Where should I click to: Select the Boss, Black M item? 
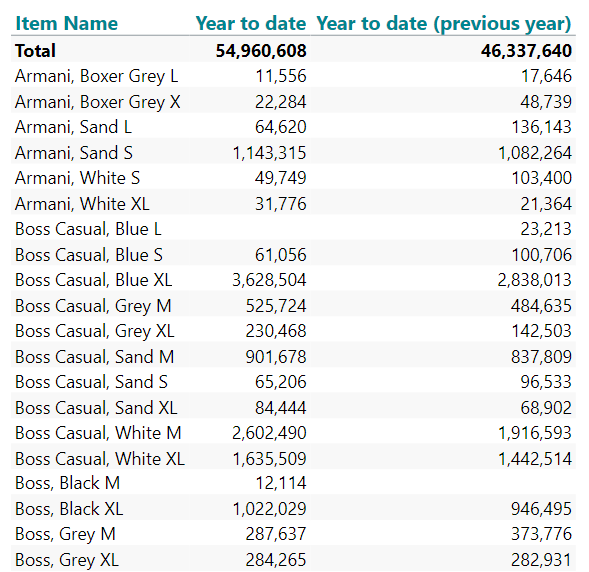coord(68,483)
